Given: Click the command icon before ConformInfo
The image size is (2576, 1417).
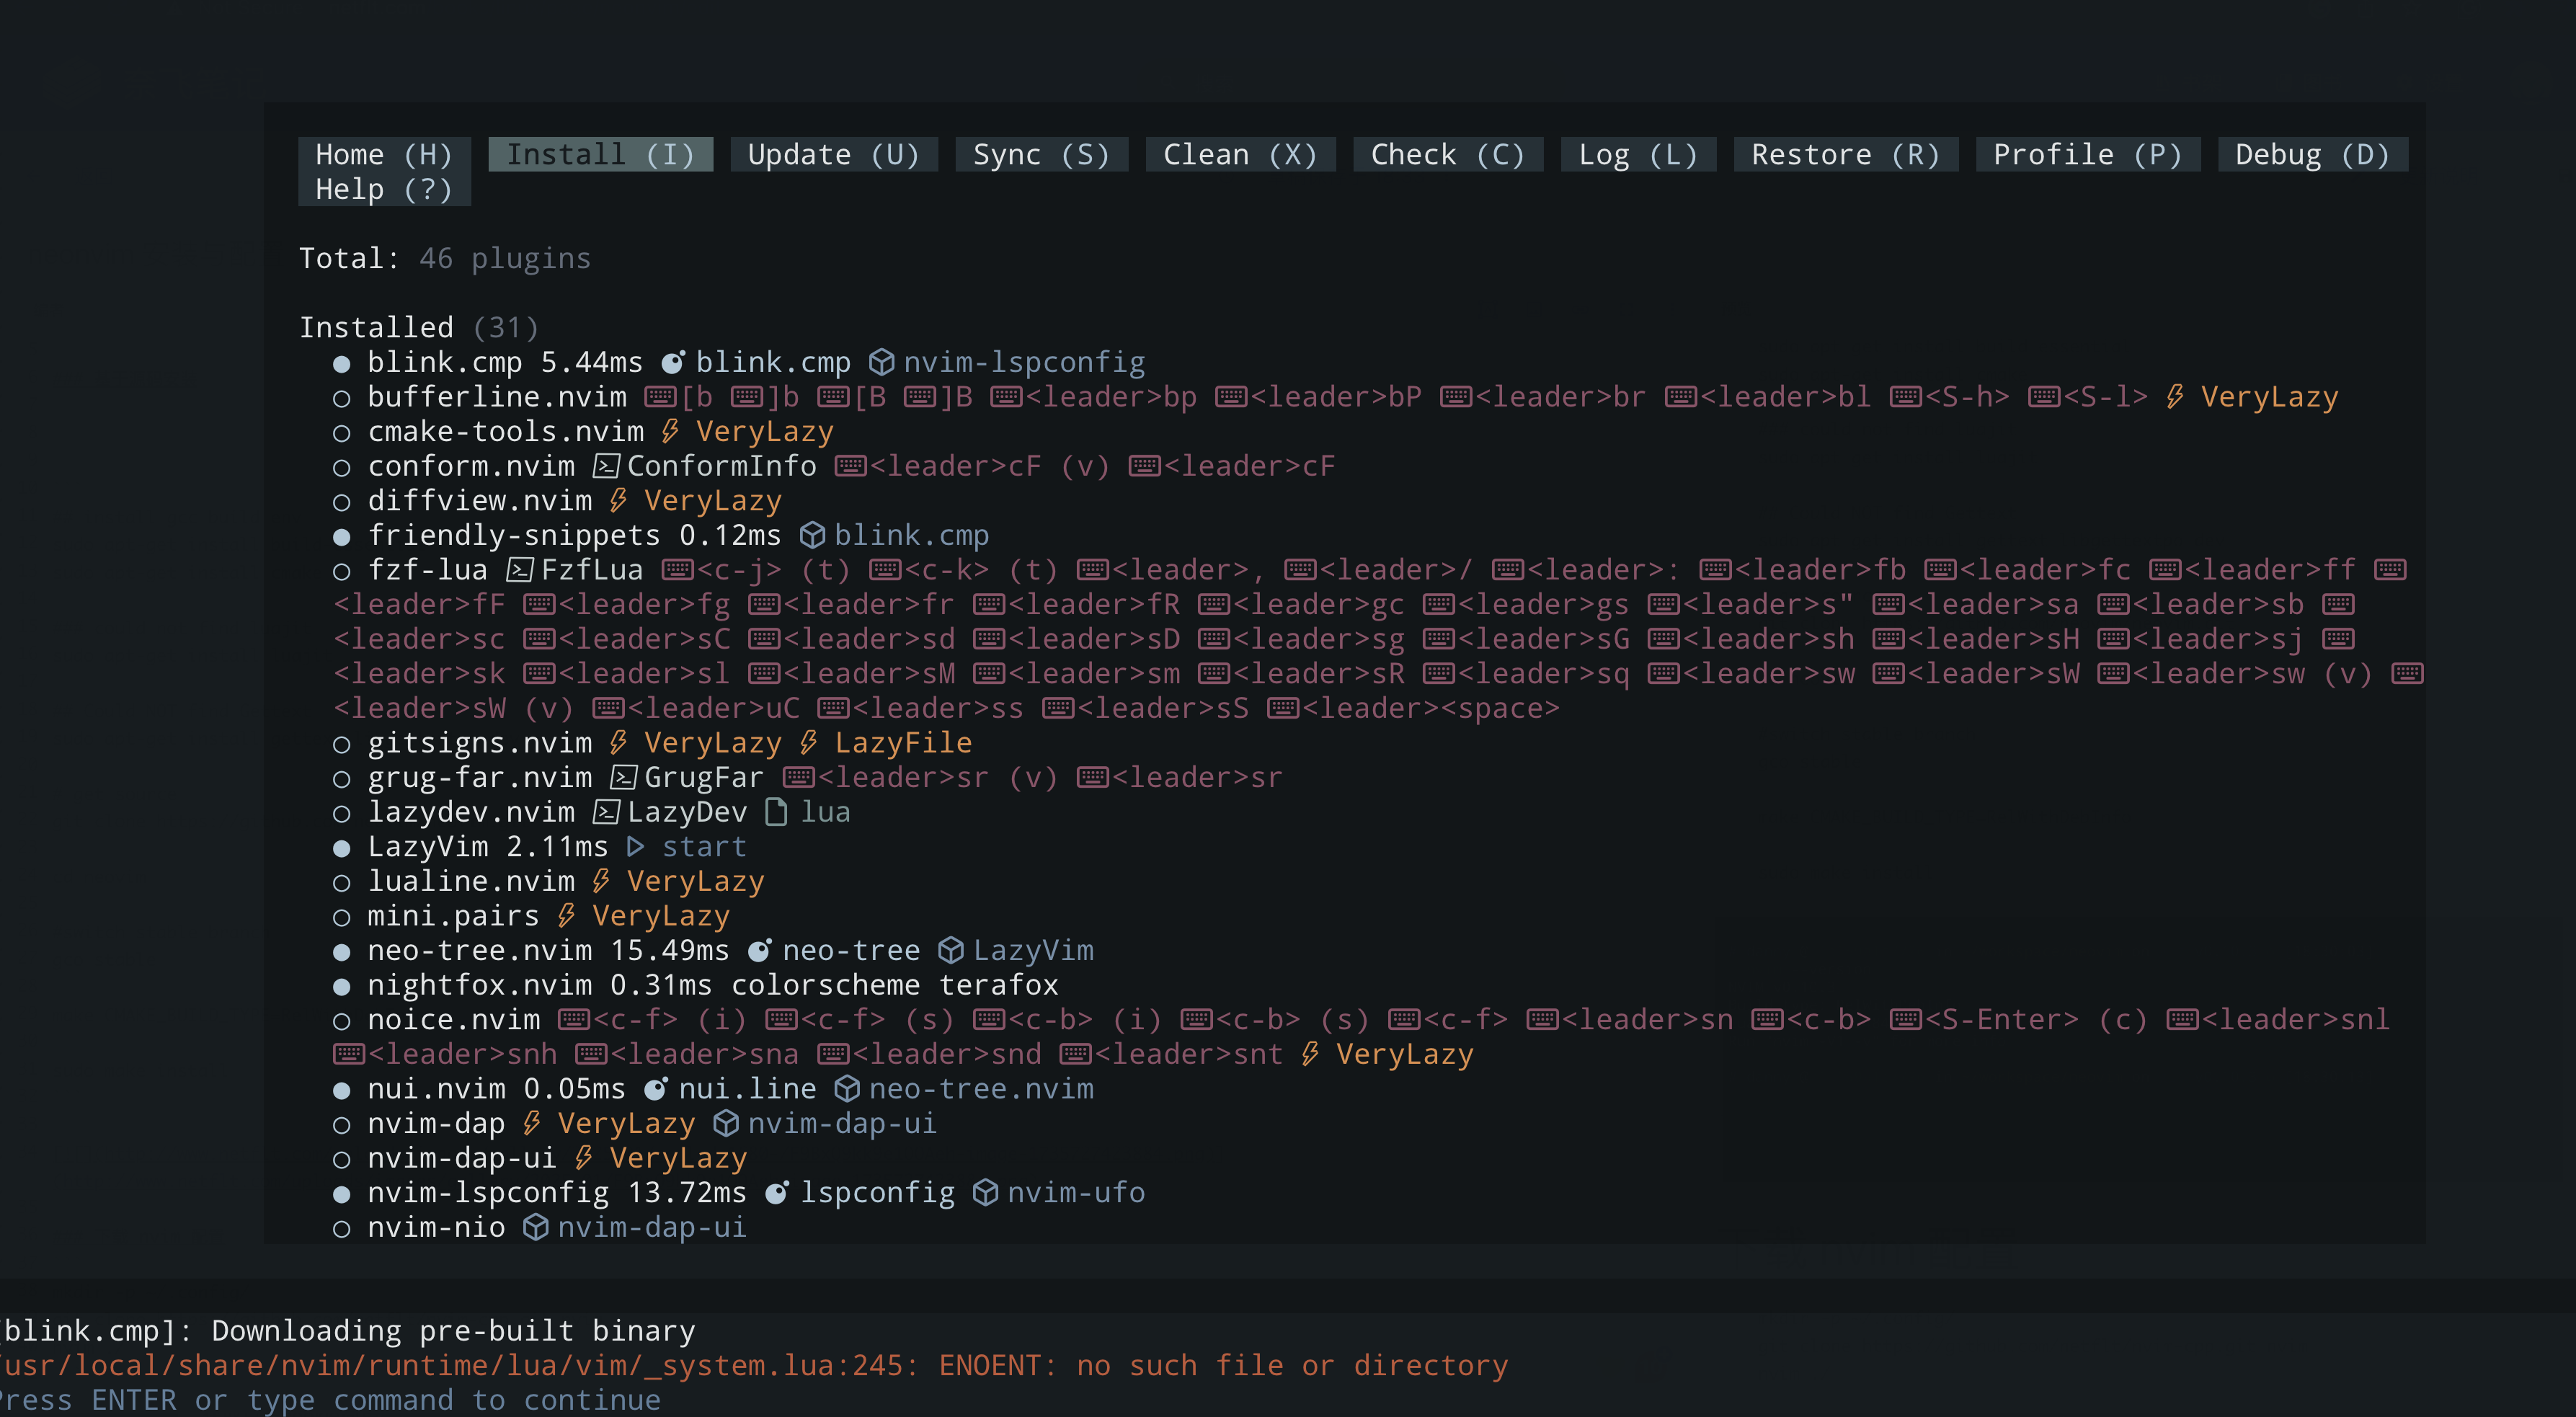Looking at the screenshot, I should click(606, 466).
